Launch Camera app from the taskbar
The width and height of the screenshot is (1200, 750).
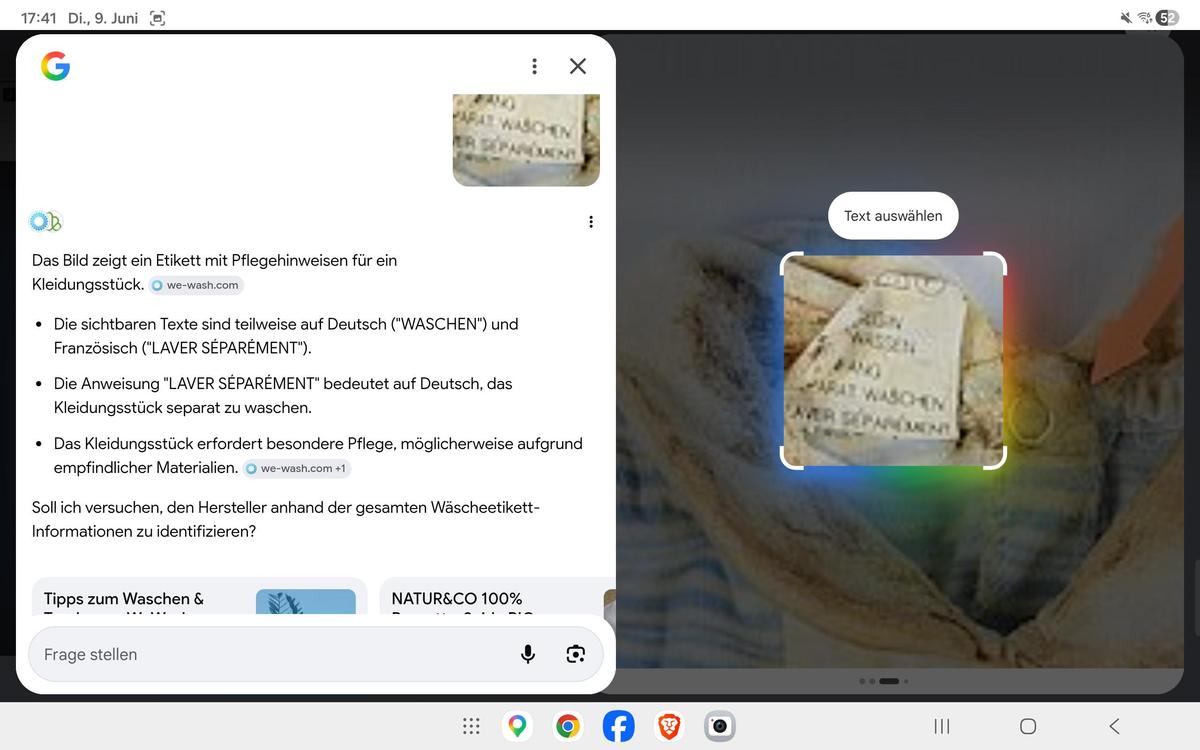719,726
